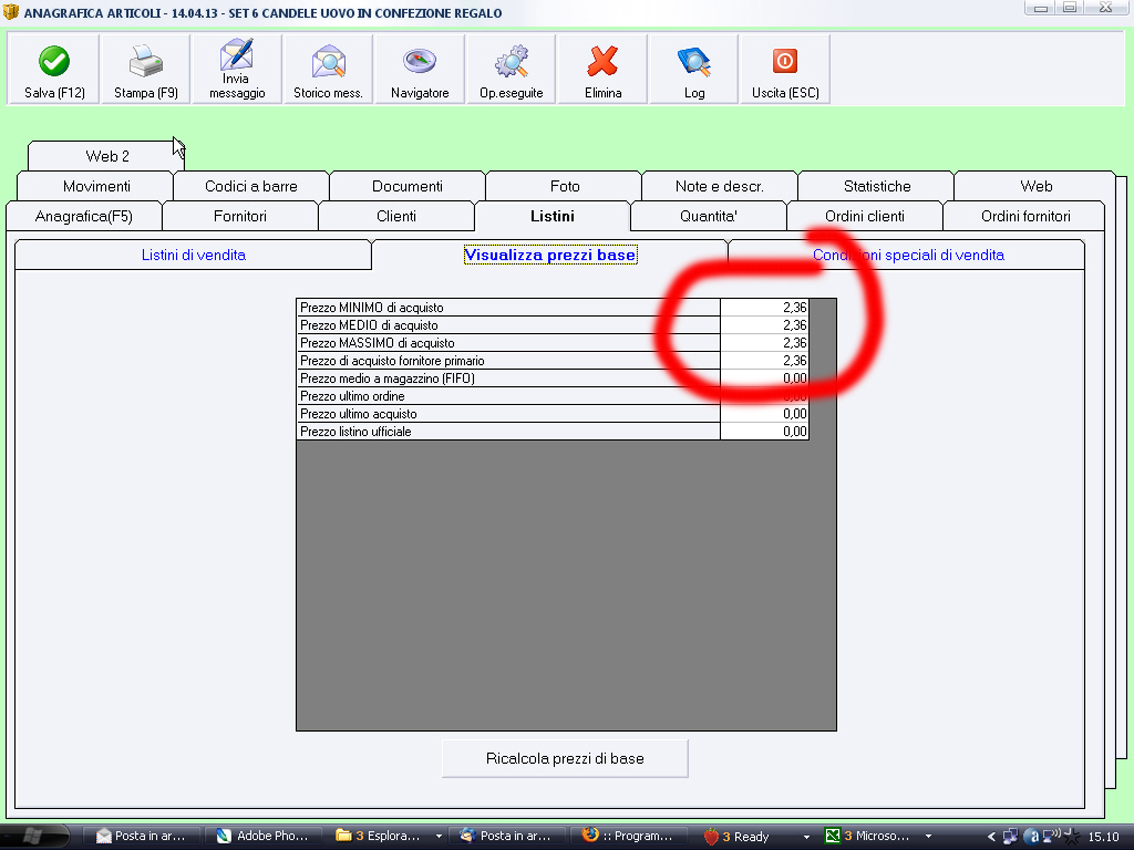Expand hidden system tray icons arrow
The height and width of the screenshot is (850, 1134).
pos(991,836)
